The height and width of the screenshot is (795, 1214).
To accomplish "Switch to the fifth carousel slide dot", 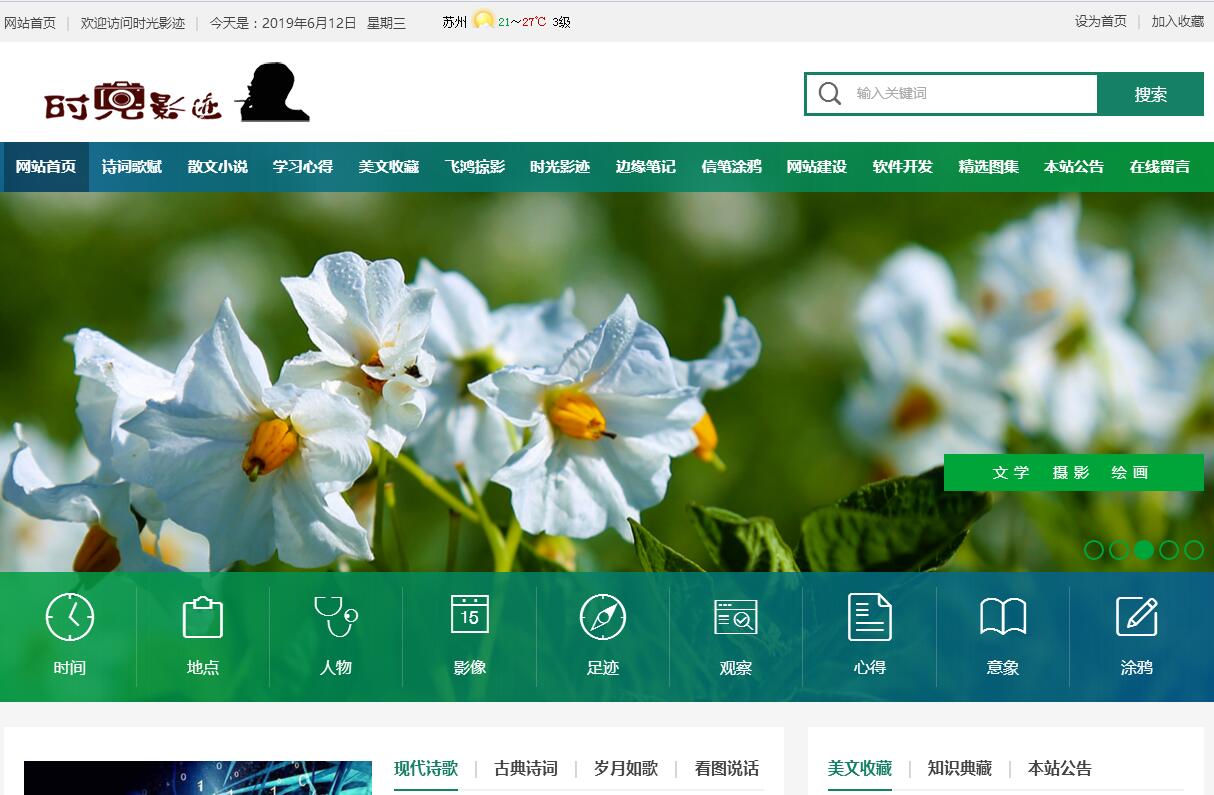I will (x=1194, y=550).
